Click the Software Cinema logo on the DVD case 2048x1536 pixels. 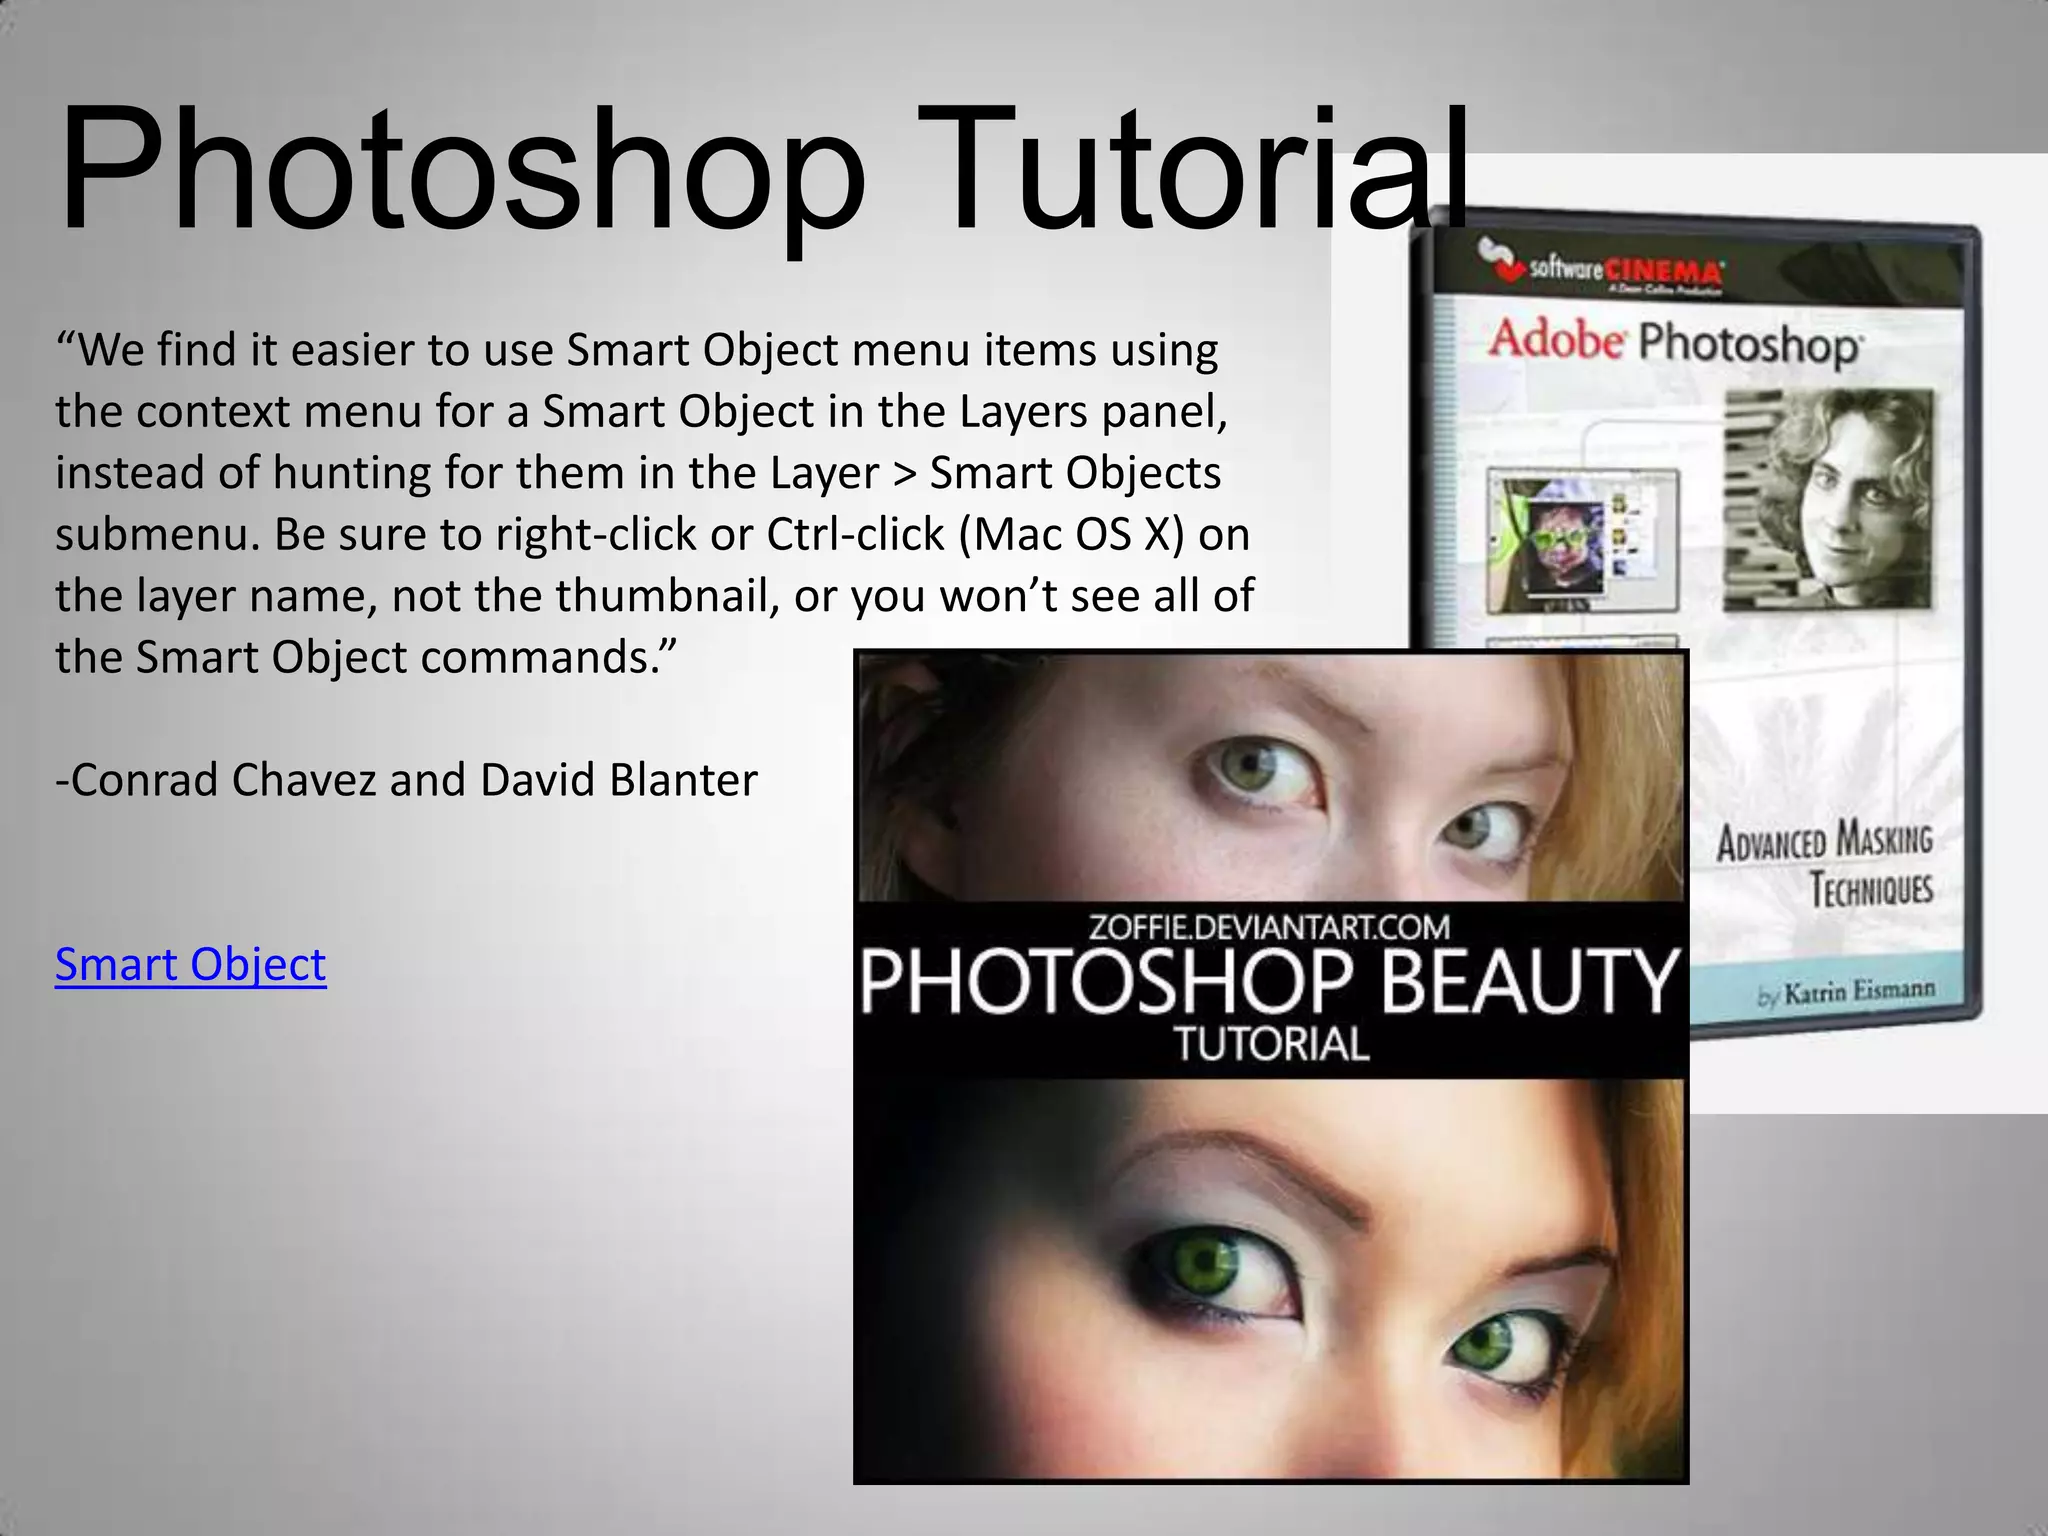(x=1602, y=267)
